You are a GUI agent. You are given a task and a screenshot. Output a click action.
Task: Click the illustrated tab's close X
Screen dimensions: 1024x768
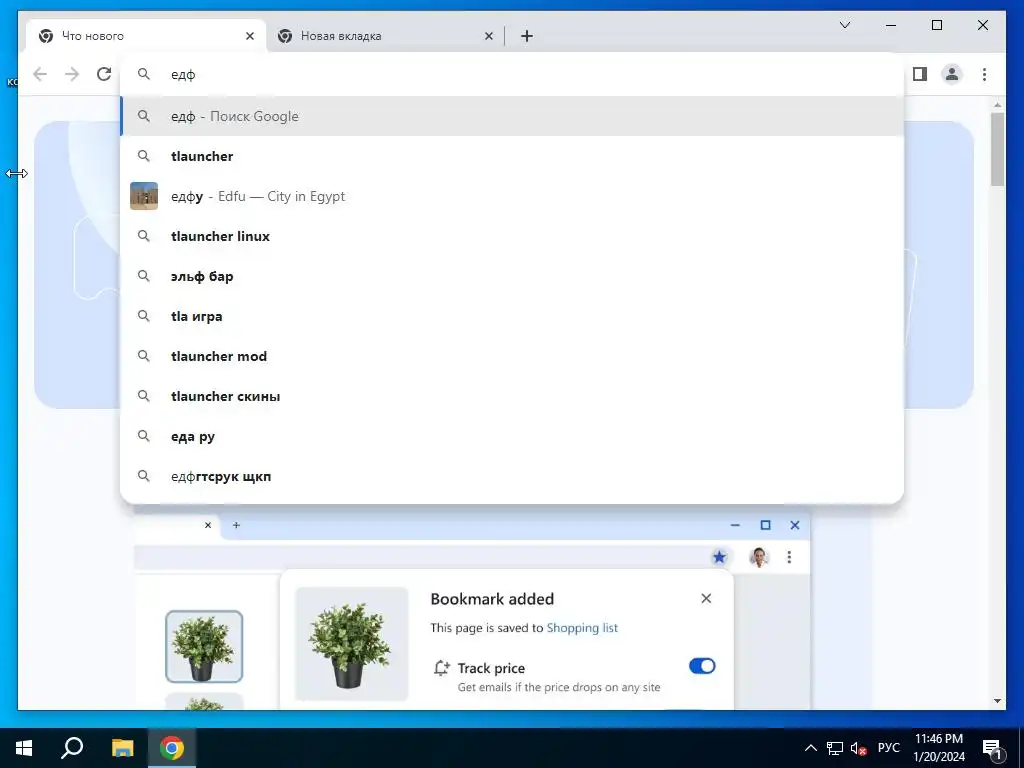(208, 525)
